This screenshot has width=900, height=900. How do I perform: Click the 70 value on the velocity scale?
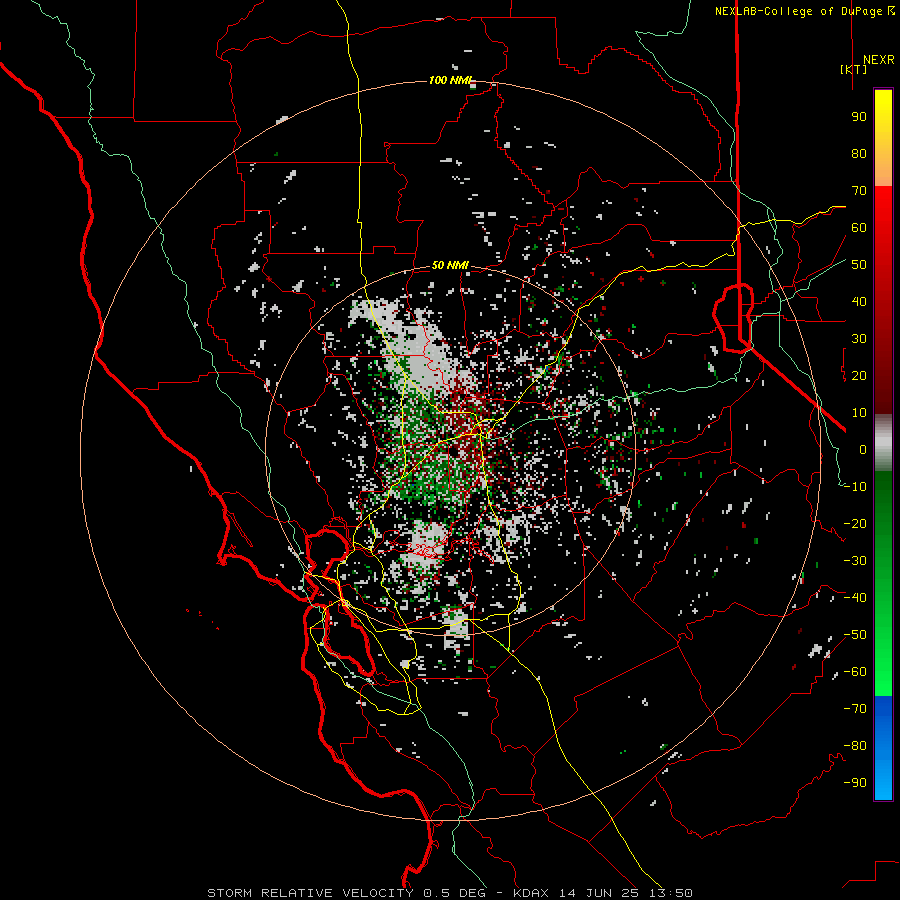click(859, 191)
